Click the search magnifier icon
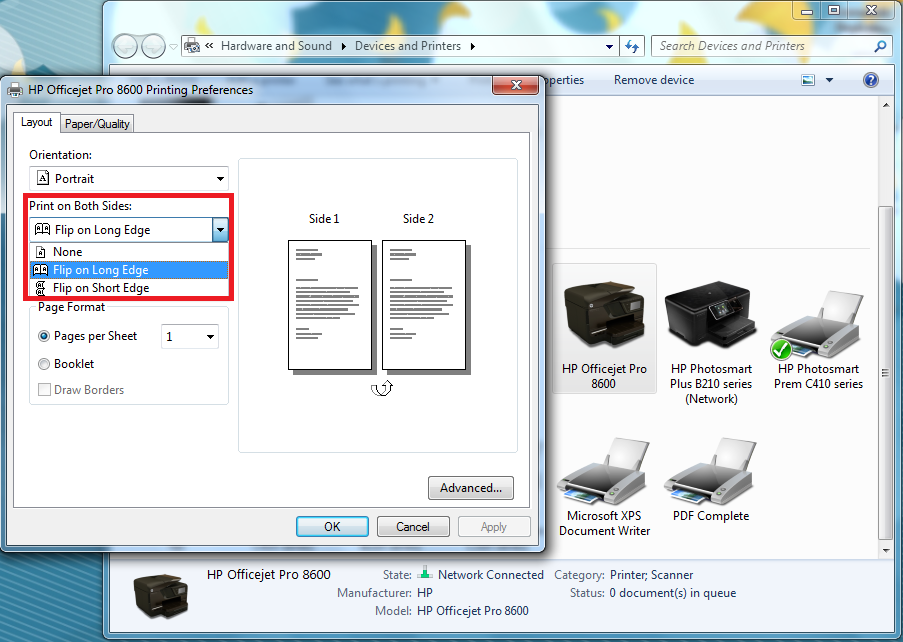Viewport: 903px width, 642px height. (x=880, y=46)
